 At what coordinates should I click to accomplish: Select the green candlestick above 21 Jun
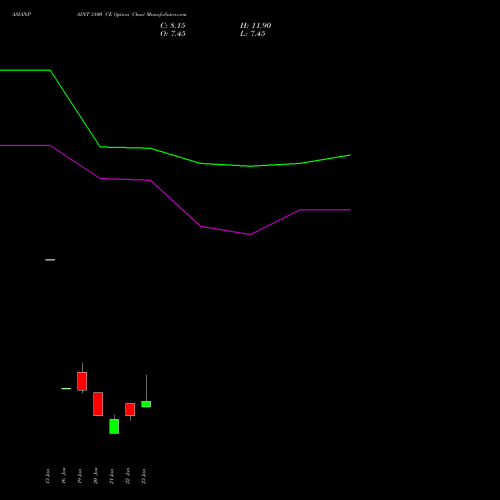pyautogui.click(x=114, y=426)
